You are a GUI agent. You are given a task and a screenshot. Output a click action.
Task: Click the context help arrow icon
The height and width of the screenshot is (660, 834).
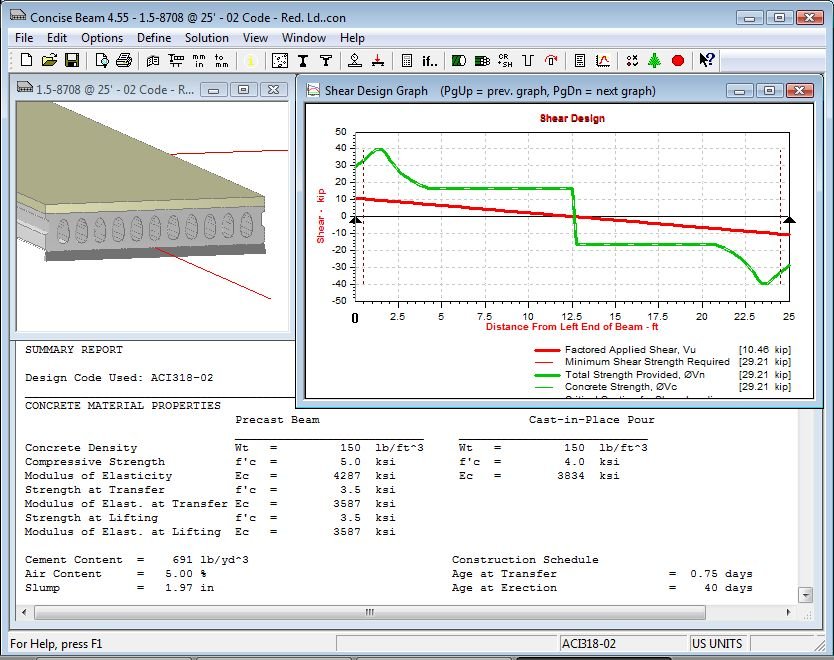pyautogui.click(x=707, y=60)
